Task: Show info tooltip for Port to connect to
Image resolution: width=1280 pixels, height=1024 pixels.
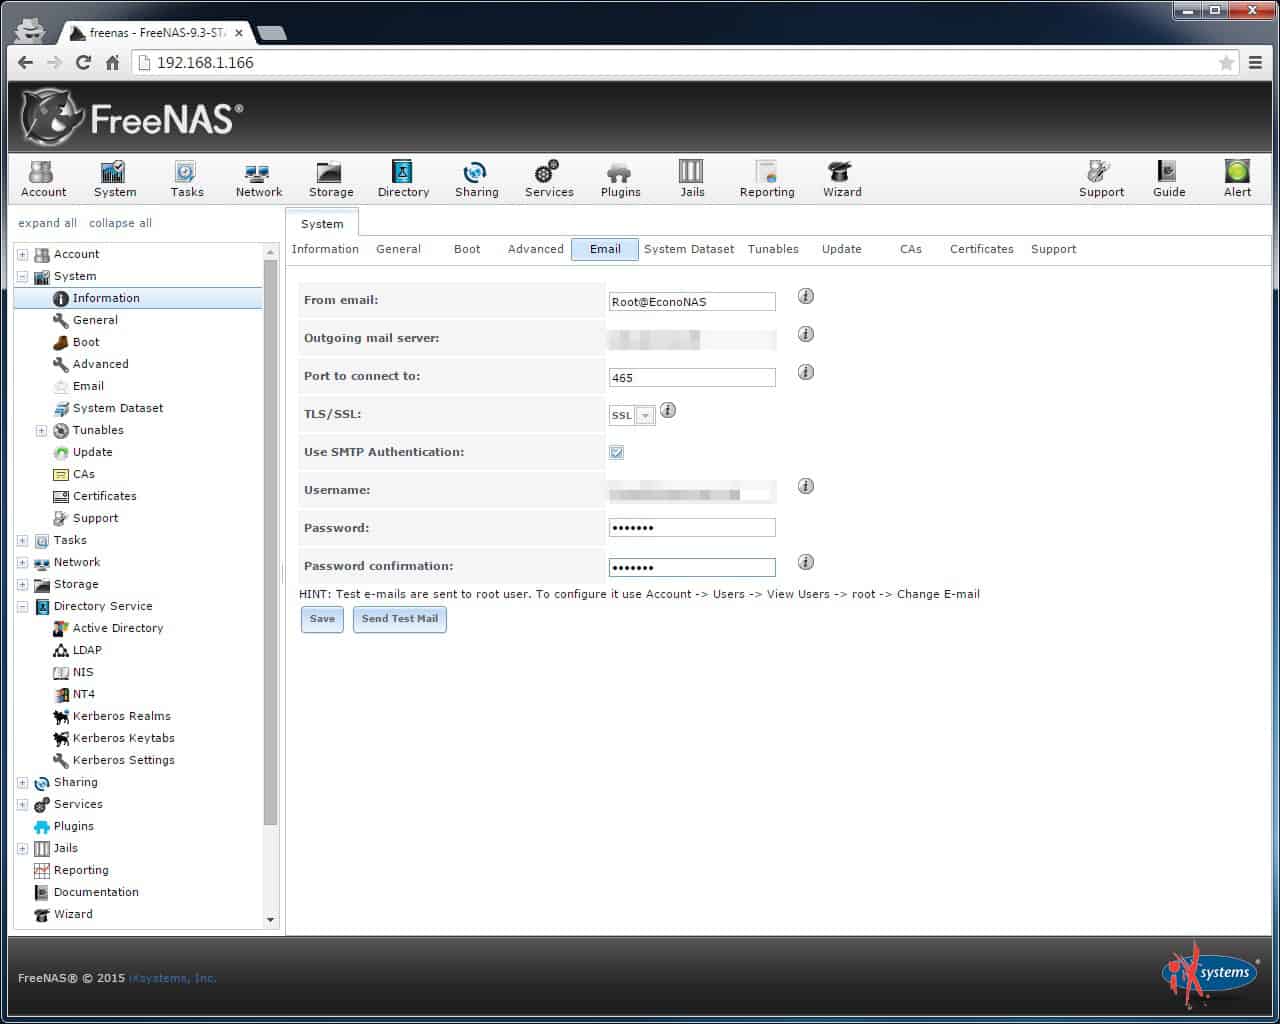Action: pos(806,372)
